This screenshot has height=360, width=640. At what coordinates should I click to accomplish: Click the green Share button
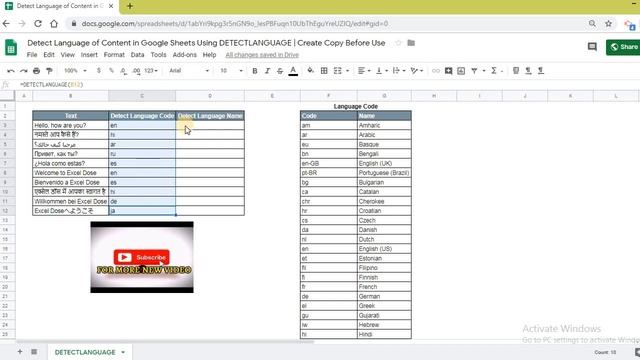pyautogui.click(x=623, y=47)
